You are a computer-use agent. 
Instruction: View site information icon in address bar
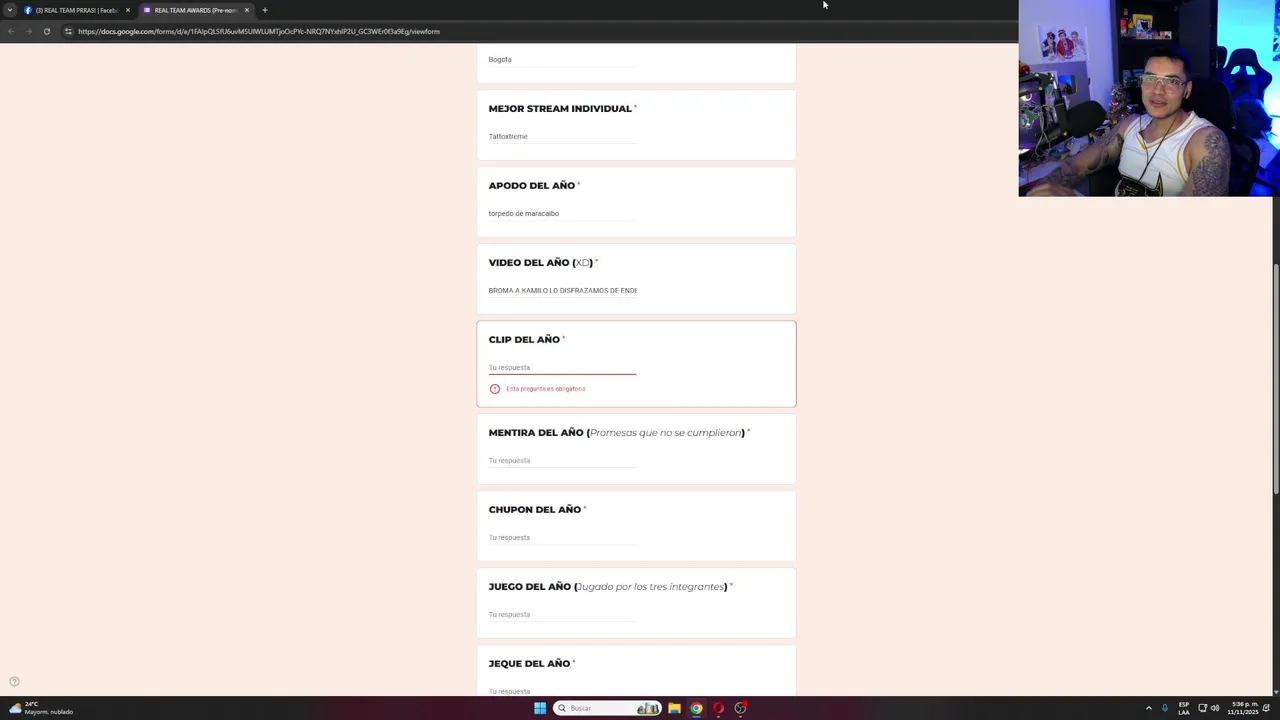pos(68,31)
